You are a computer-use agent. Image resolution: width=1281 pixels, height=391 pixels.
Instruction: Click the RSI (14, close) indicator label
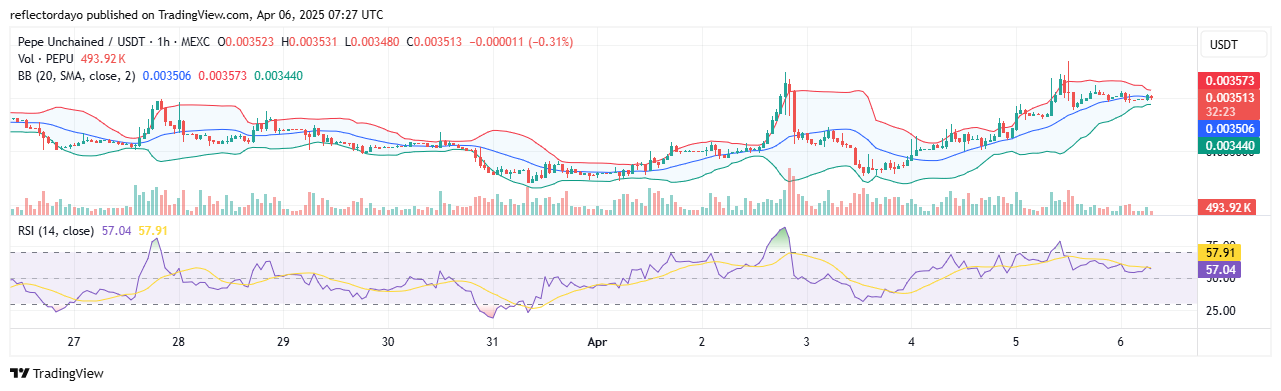click(x=56, y=231)
